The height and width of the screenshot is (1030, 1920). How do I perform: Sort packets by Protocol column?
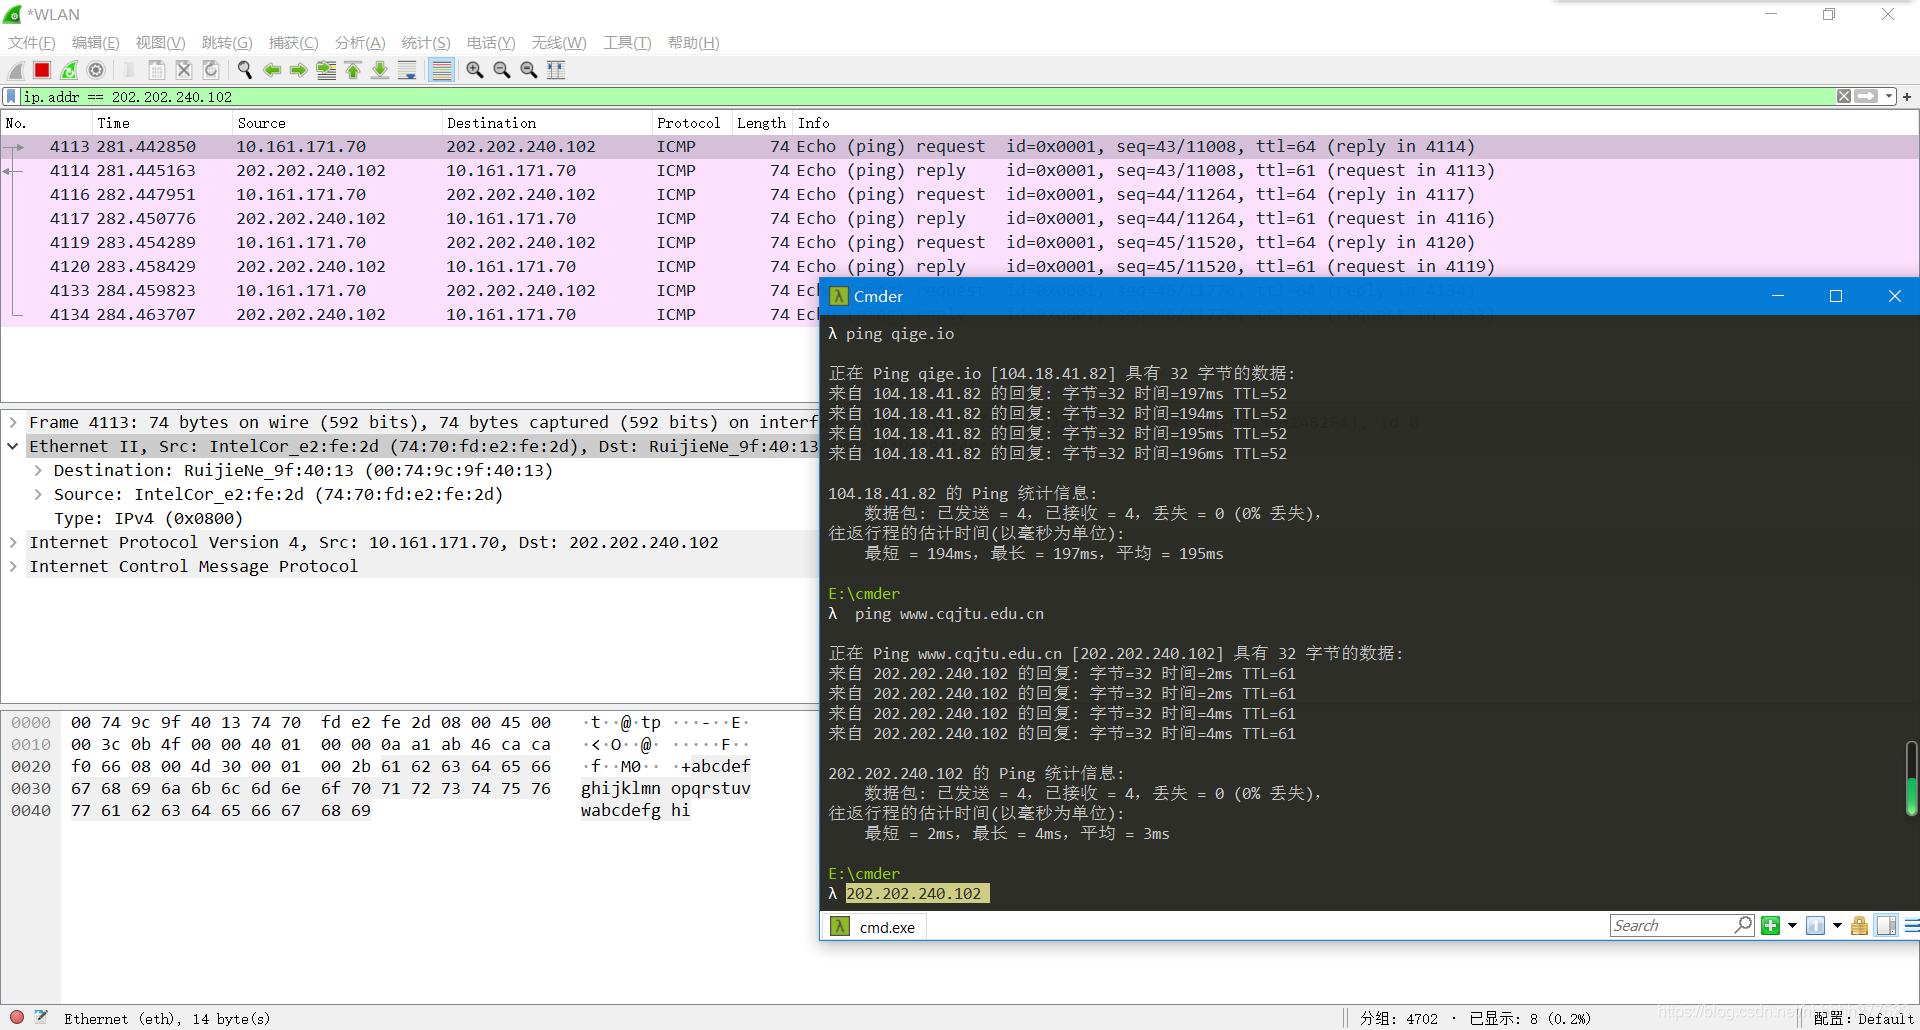pos(691,123)
